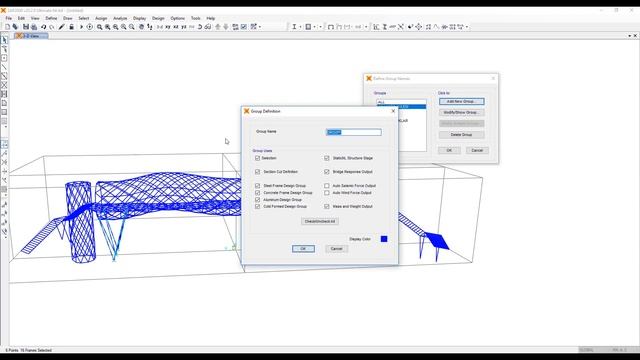
Task: Open the Define menu
Action: (51, 18)
